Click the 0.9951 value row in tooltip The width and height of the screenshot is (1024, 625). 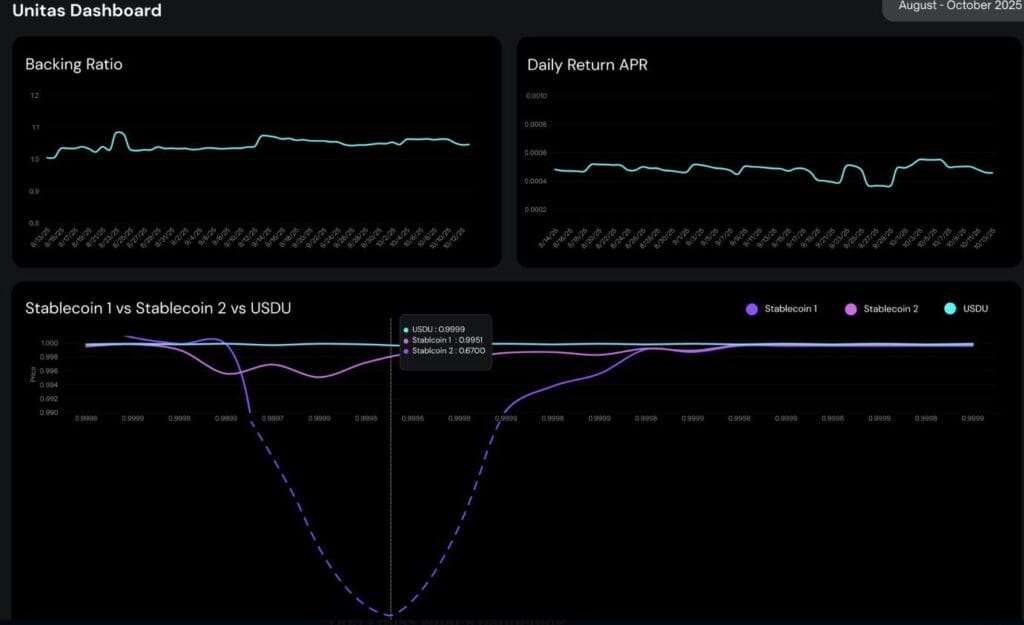pos(442,340)
